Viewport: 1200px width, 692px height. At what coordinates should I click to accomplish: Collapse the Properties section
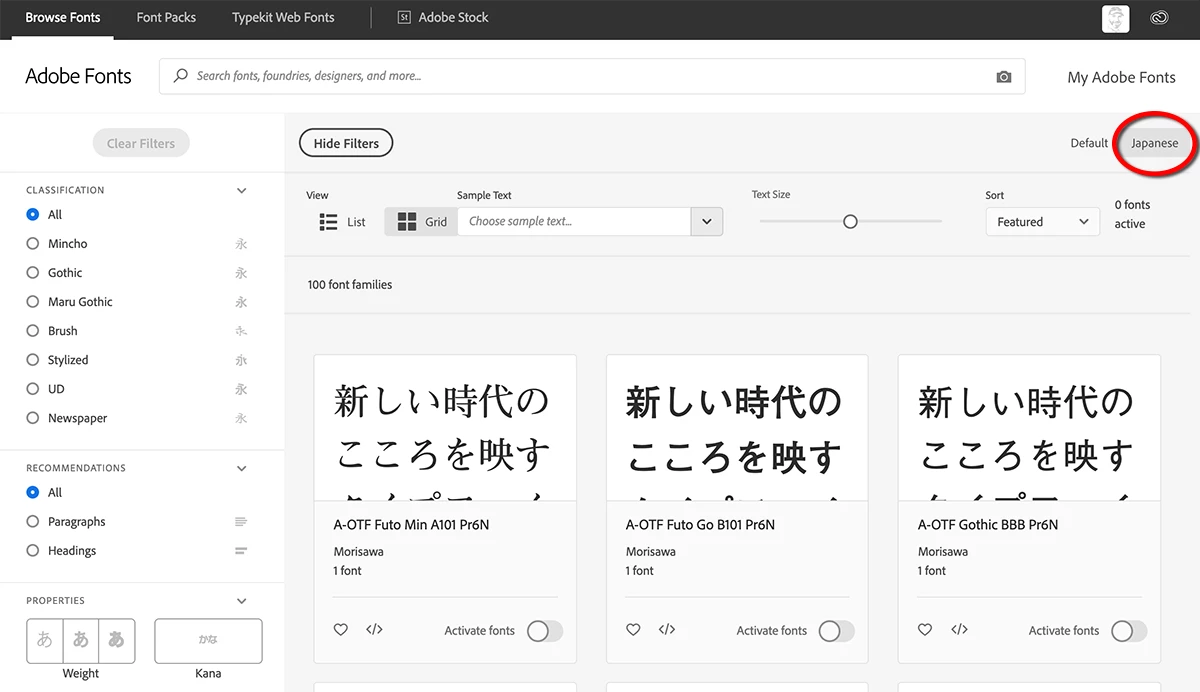241,601
